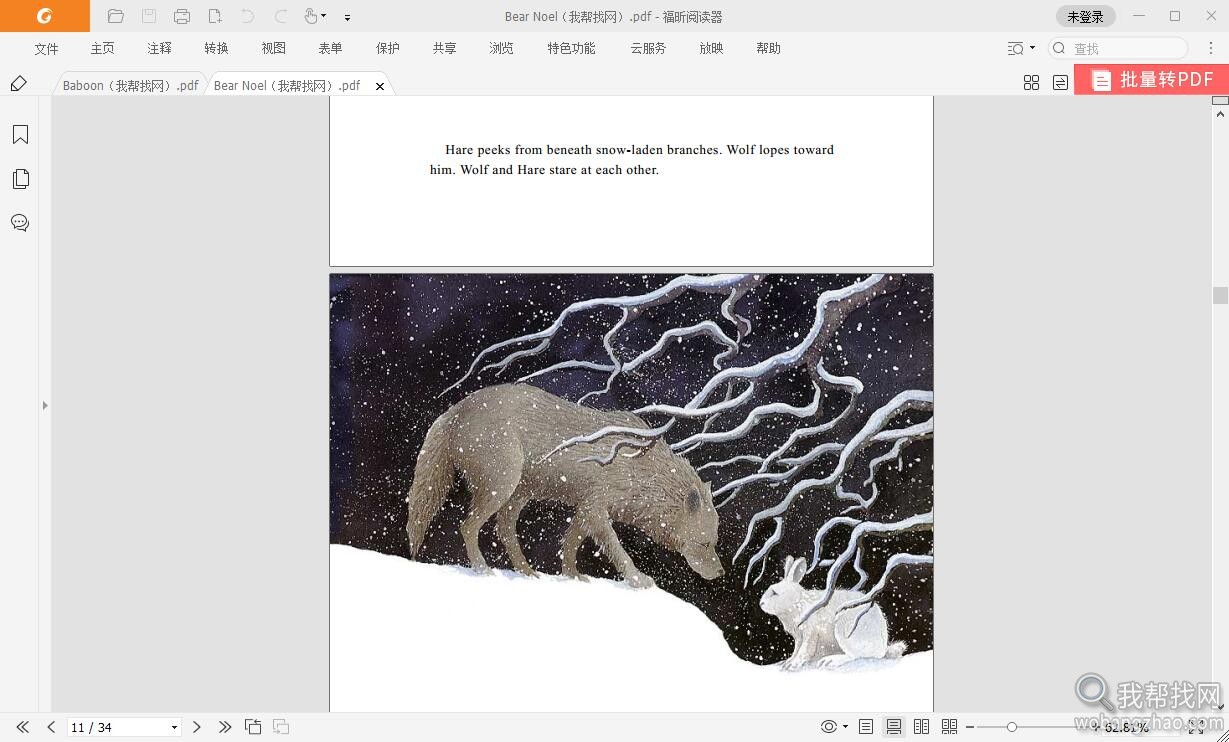Select the Bear Noel（我帮找网）.pdf tab

287,86
